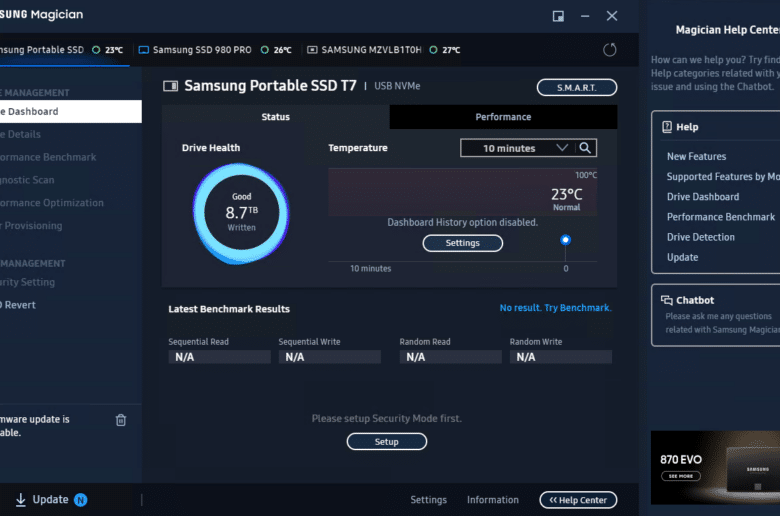Click the Chatbot speech bubbles icon
The image size is (780, 516).
(667, 300)
